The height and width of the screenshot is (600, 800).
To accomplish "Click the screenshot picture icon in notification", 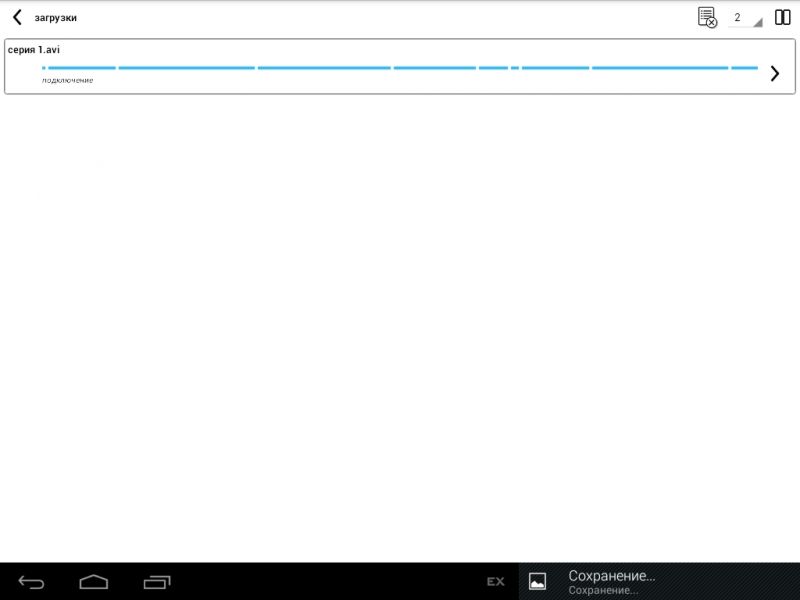I will click(537, 581).
